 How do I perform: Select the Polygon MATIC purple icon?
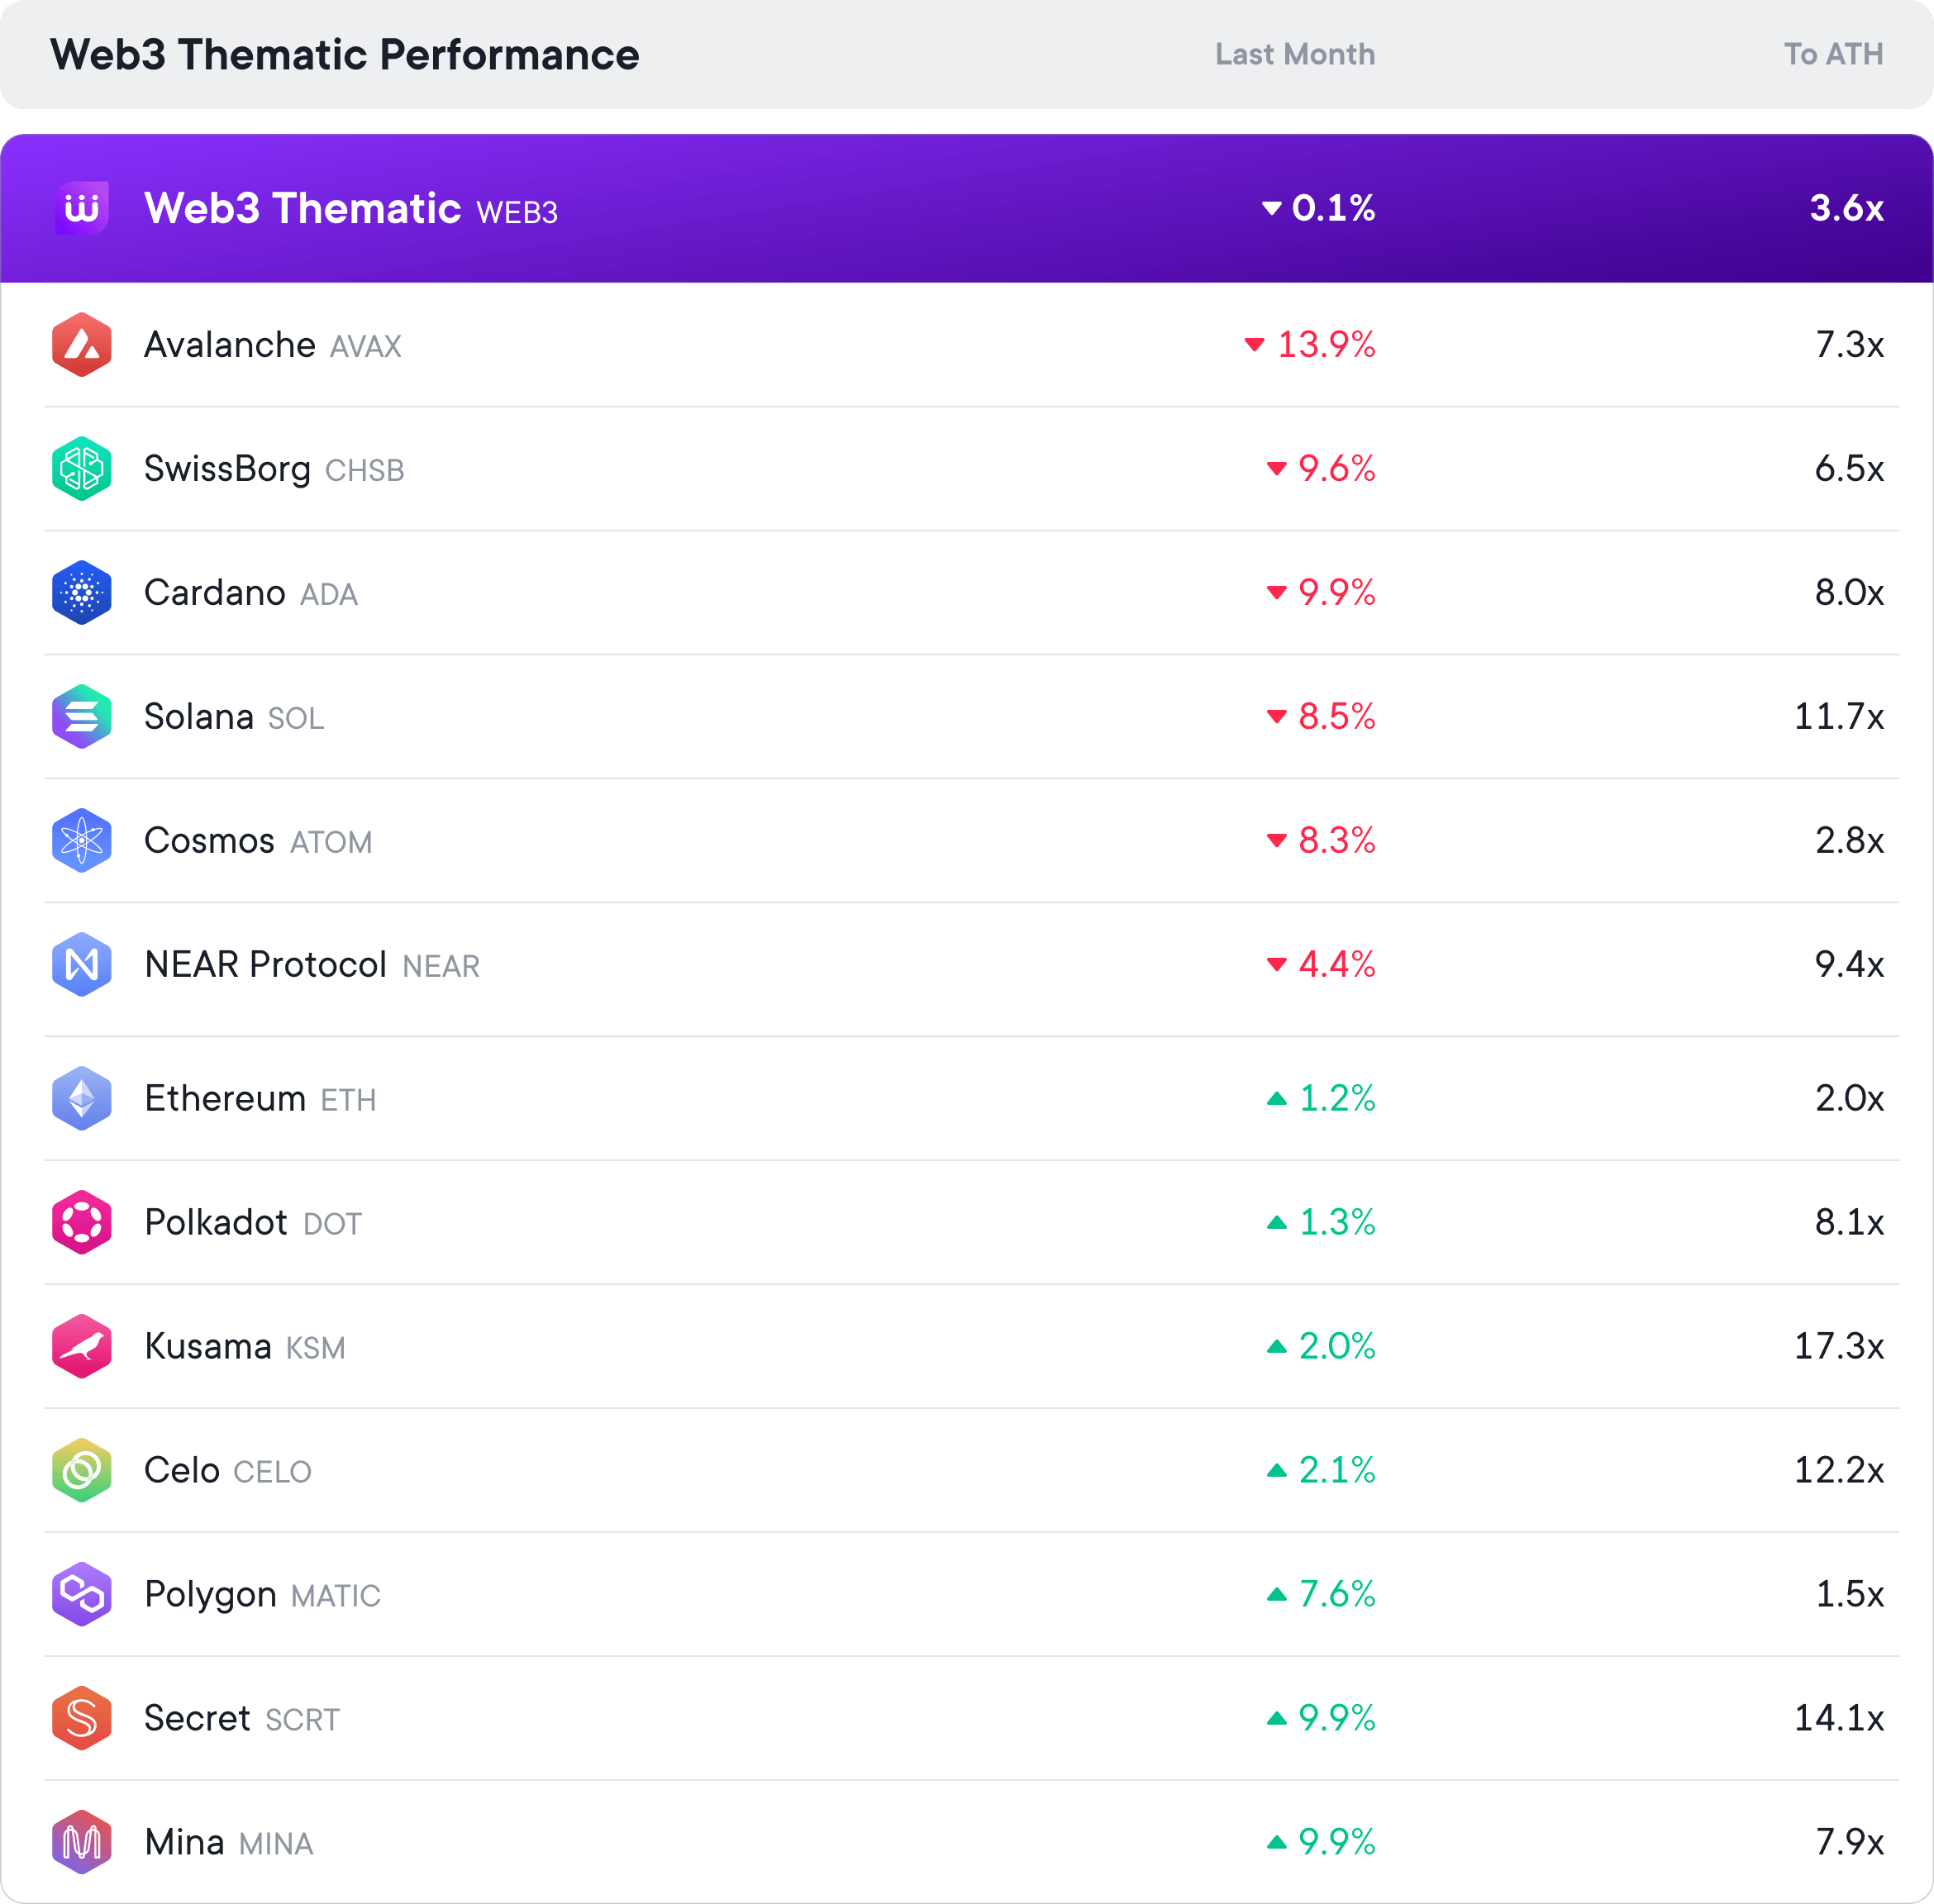coord(81,1595)
